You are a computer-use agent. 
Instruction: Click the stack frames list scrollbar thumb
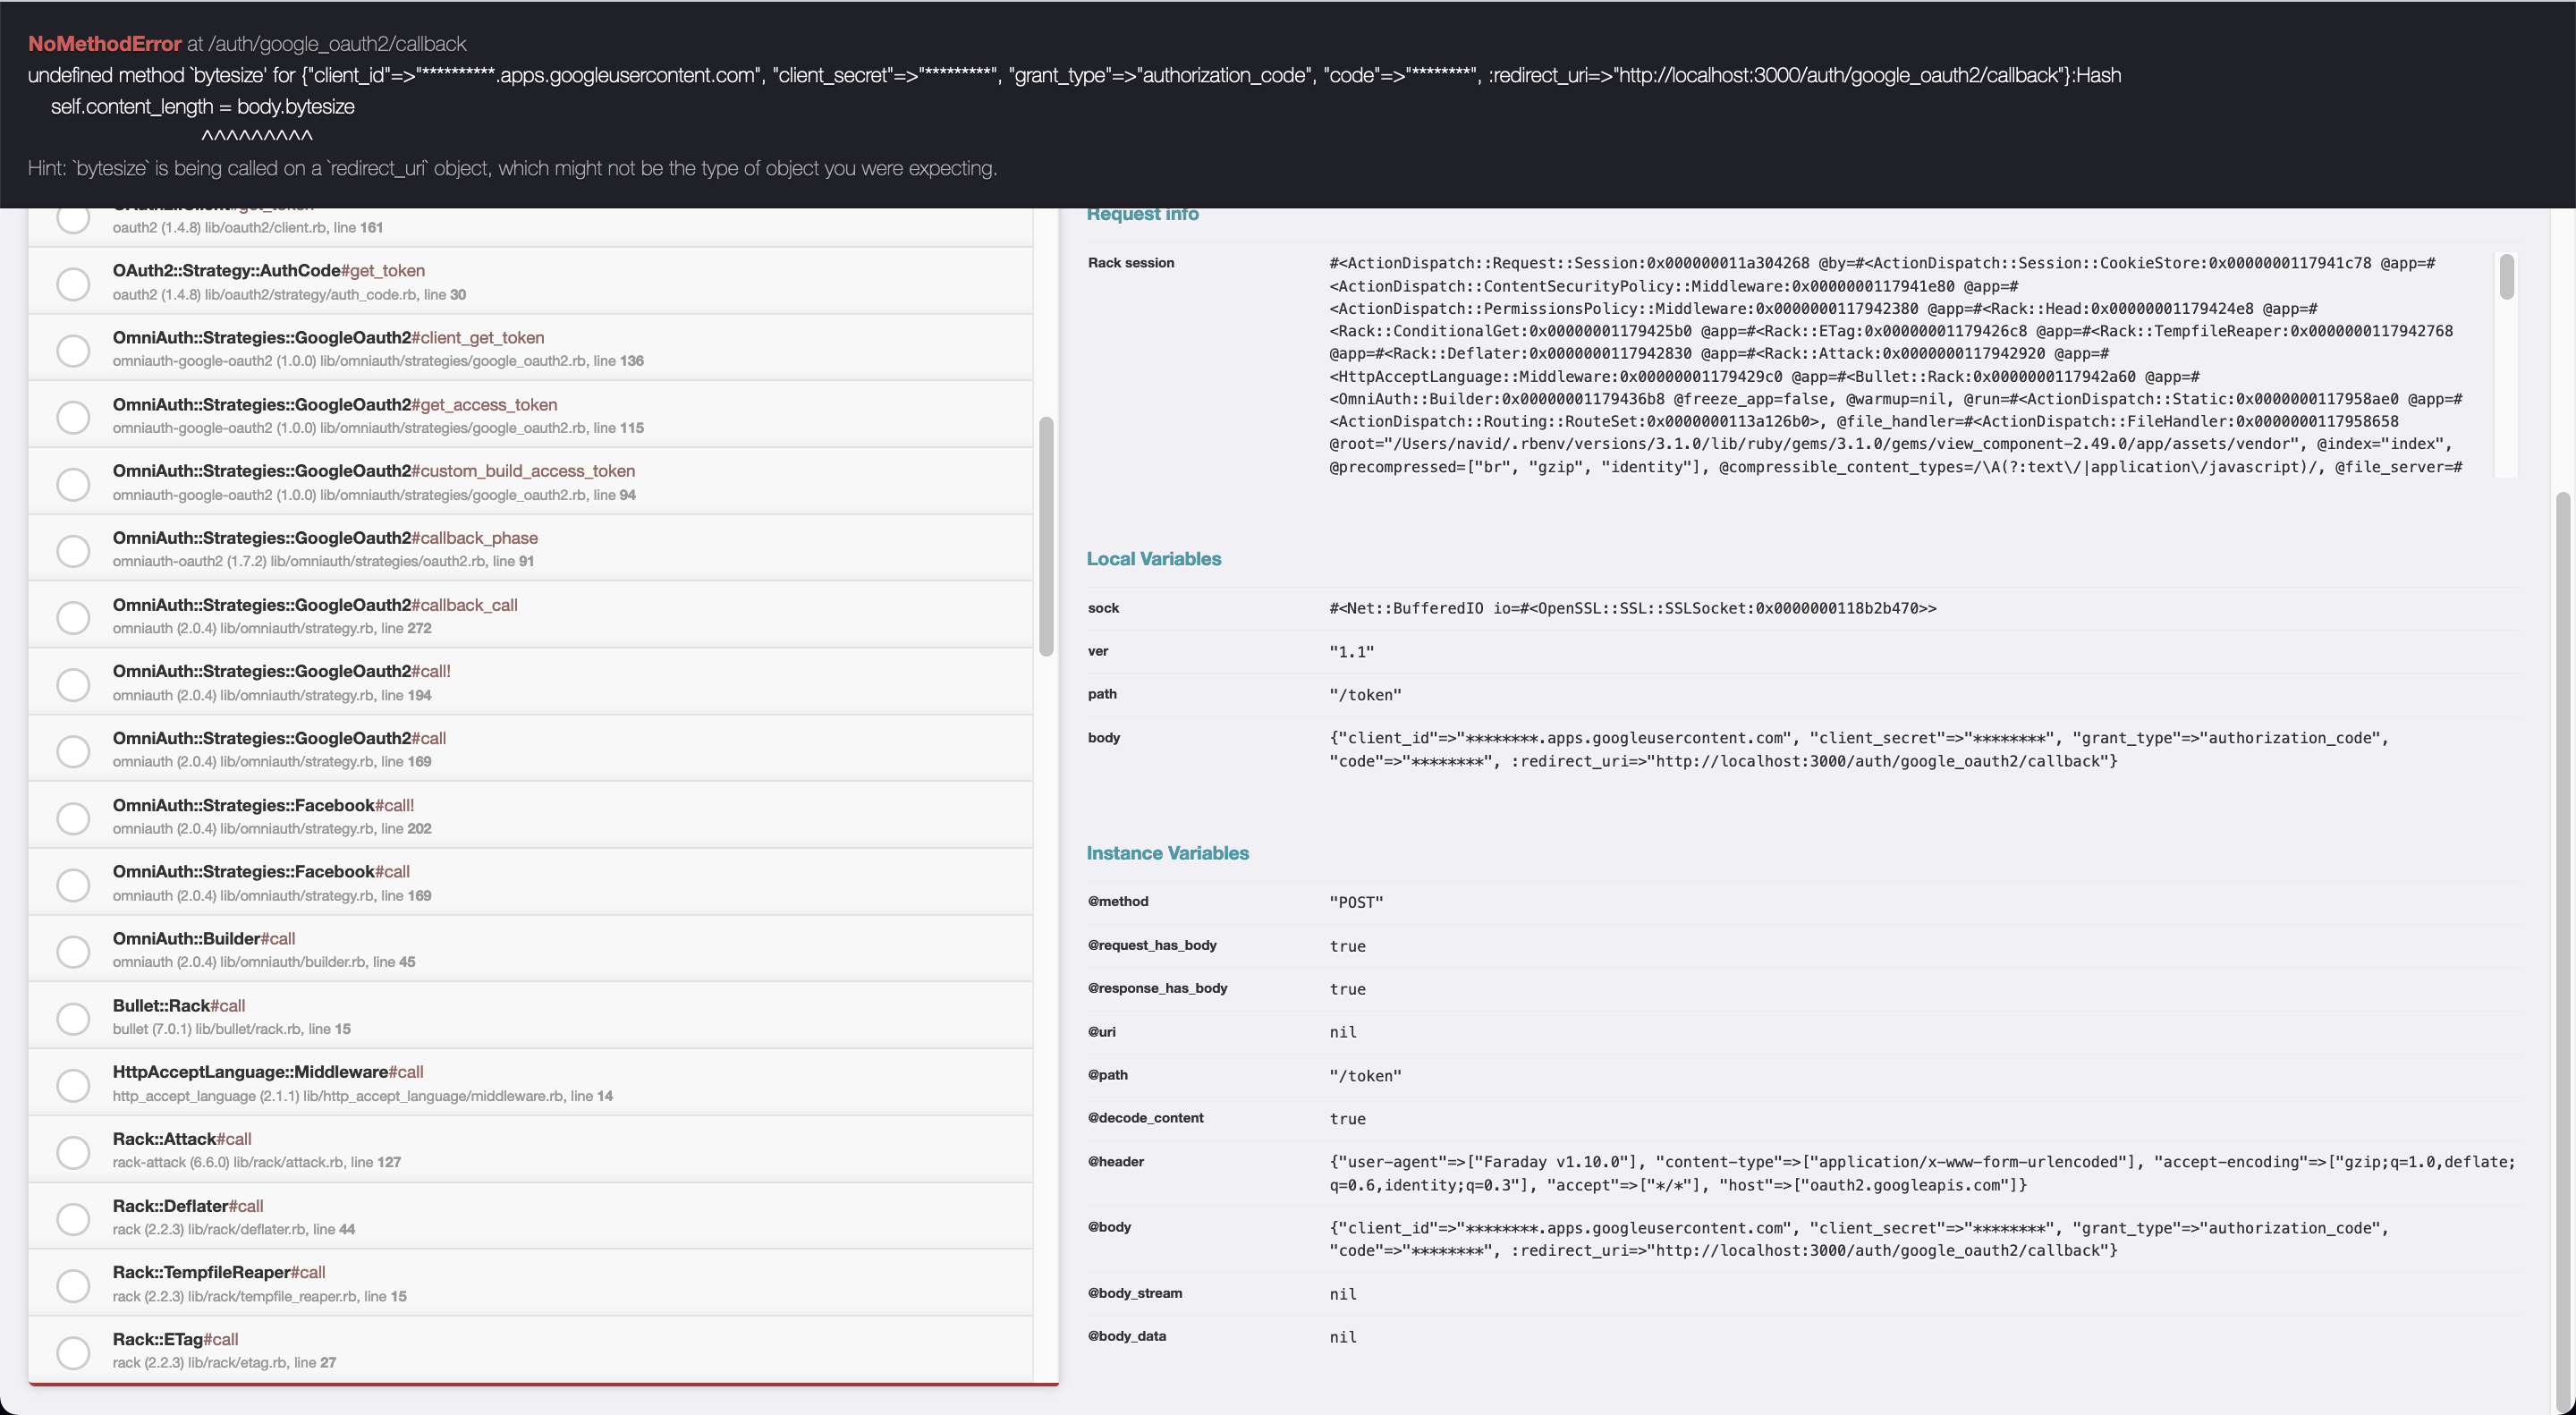[1046, 536]
